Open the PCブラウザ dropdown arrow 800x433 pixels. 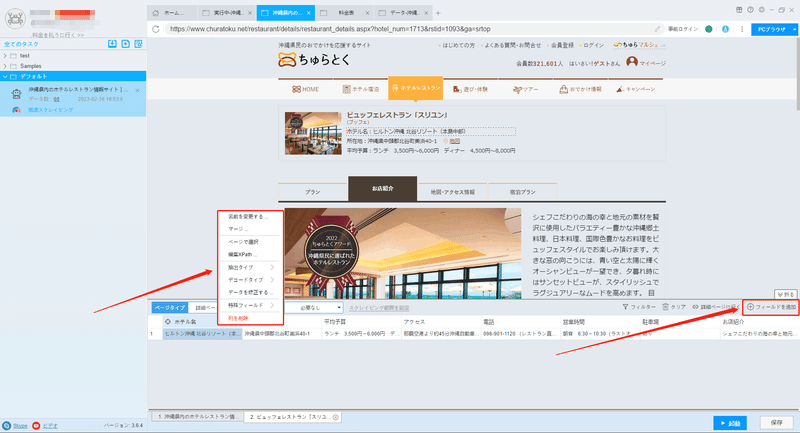click(794, 30)
